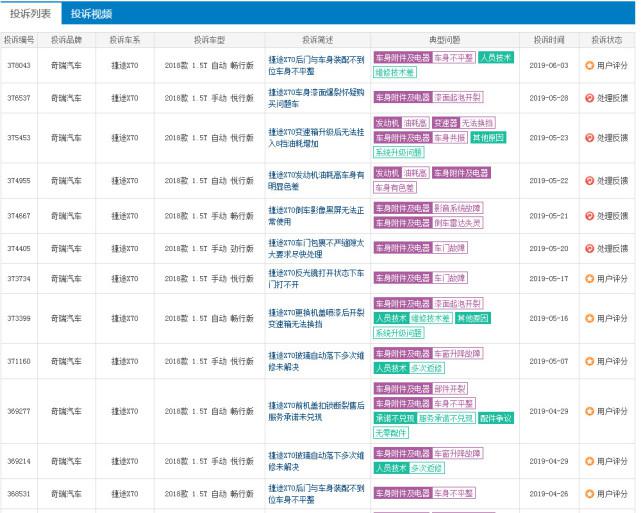Screen dimensions: 641x513
Task: Click 处理反馈 icon for the 2019-05-28 complaint
Action: 589,98
